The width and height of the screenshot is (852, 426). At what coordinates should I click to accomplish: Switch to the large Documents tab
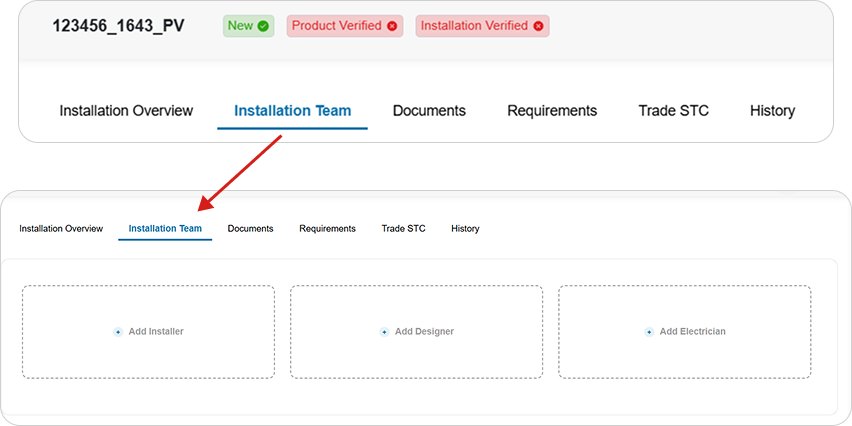[x=429, y=111]
